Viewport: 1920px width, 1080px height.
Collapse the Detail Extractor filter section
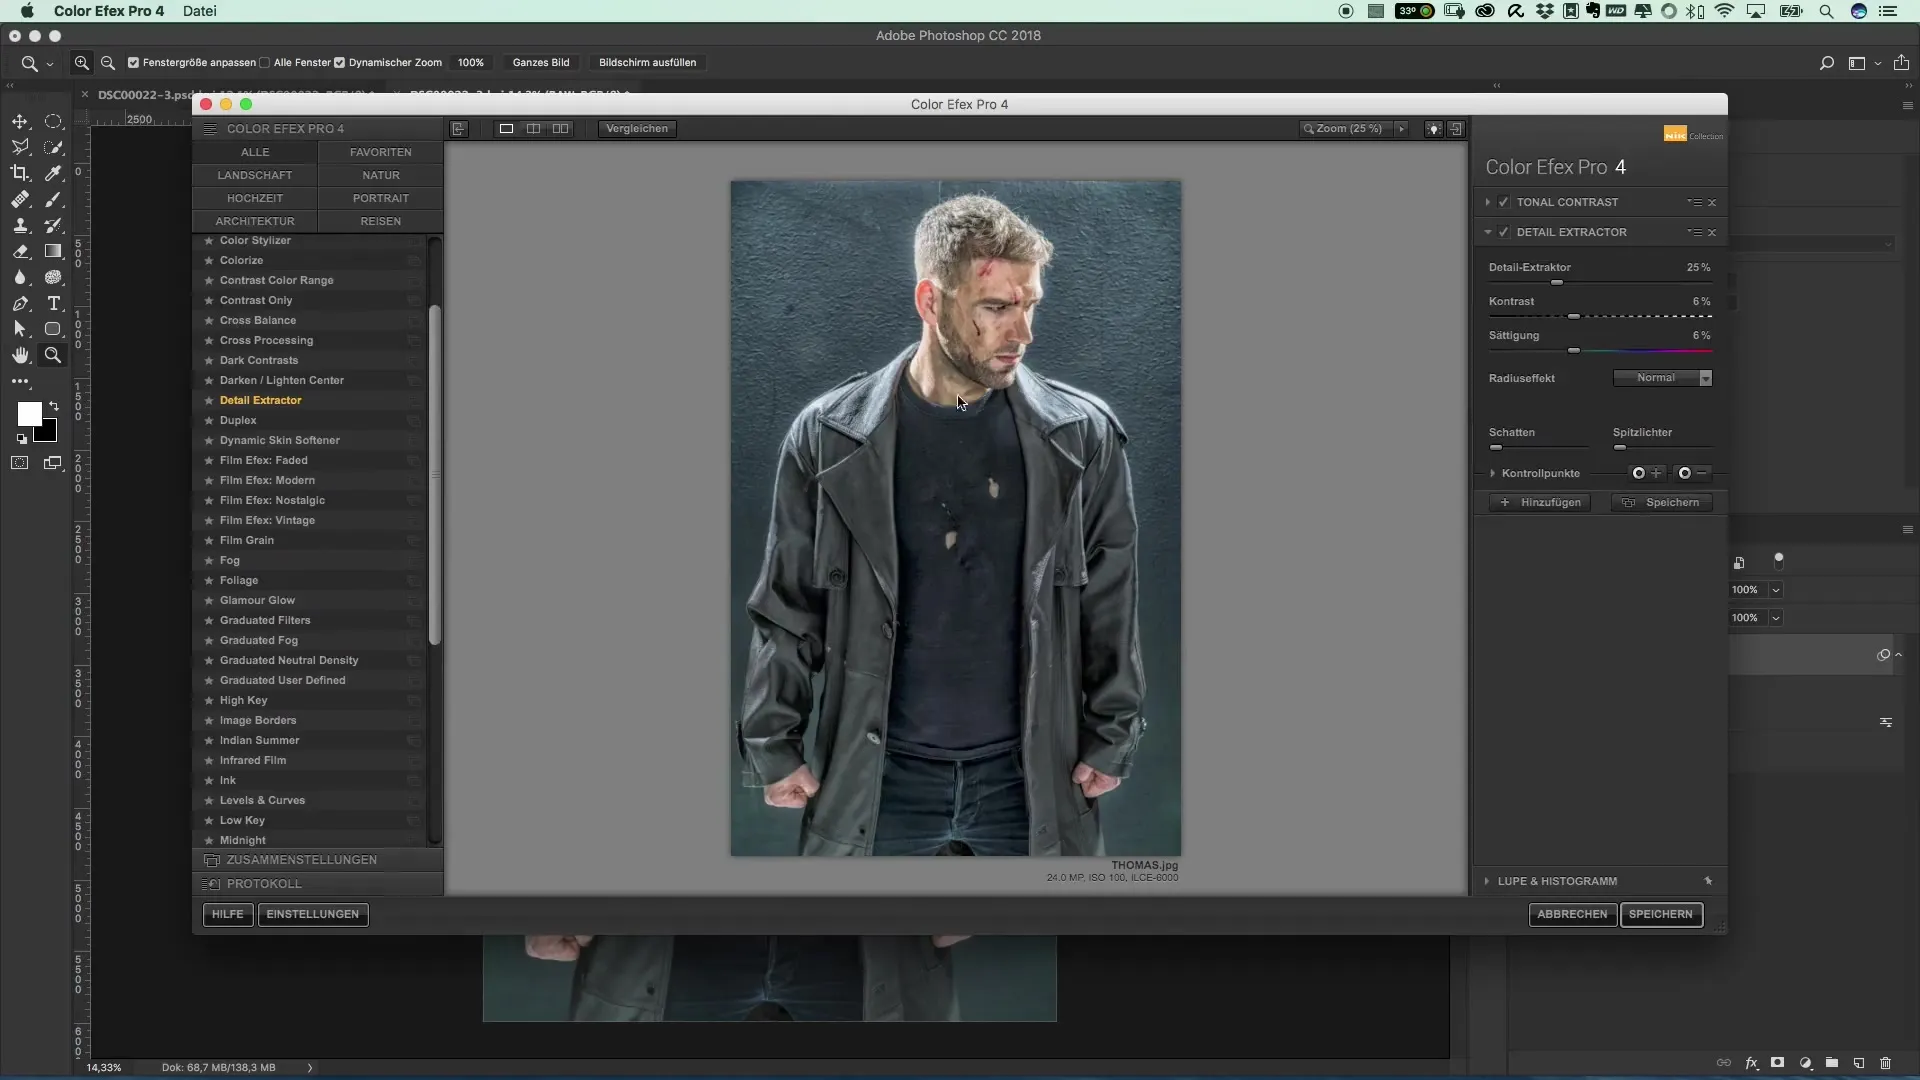1488,232
